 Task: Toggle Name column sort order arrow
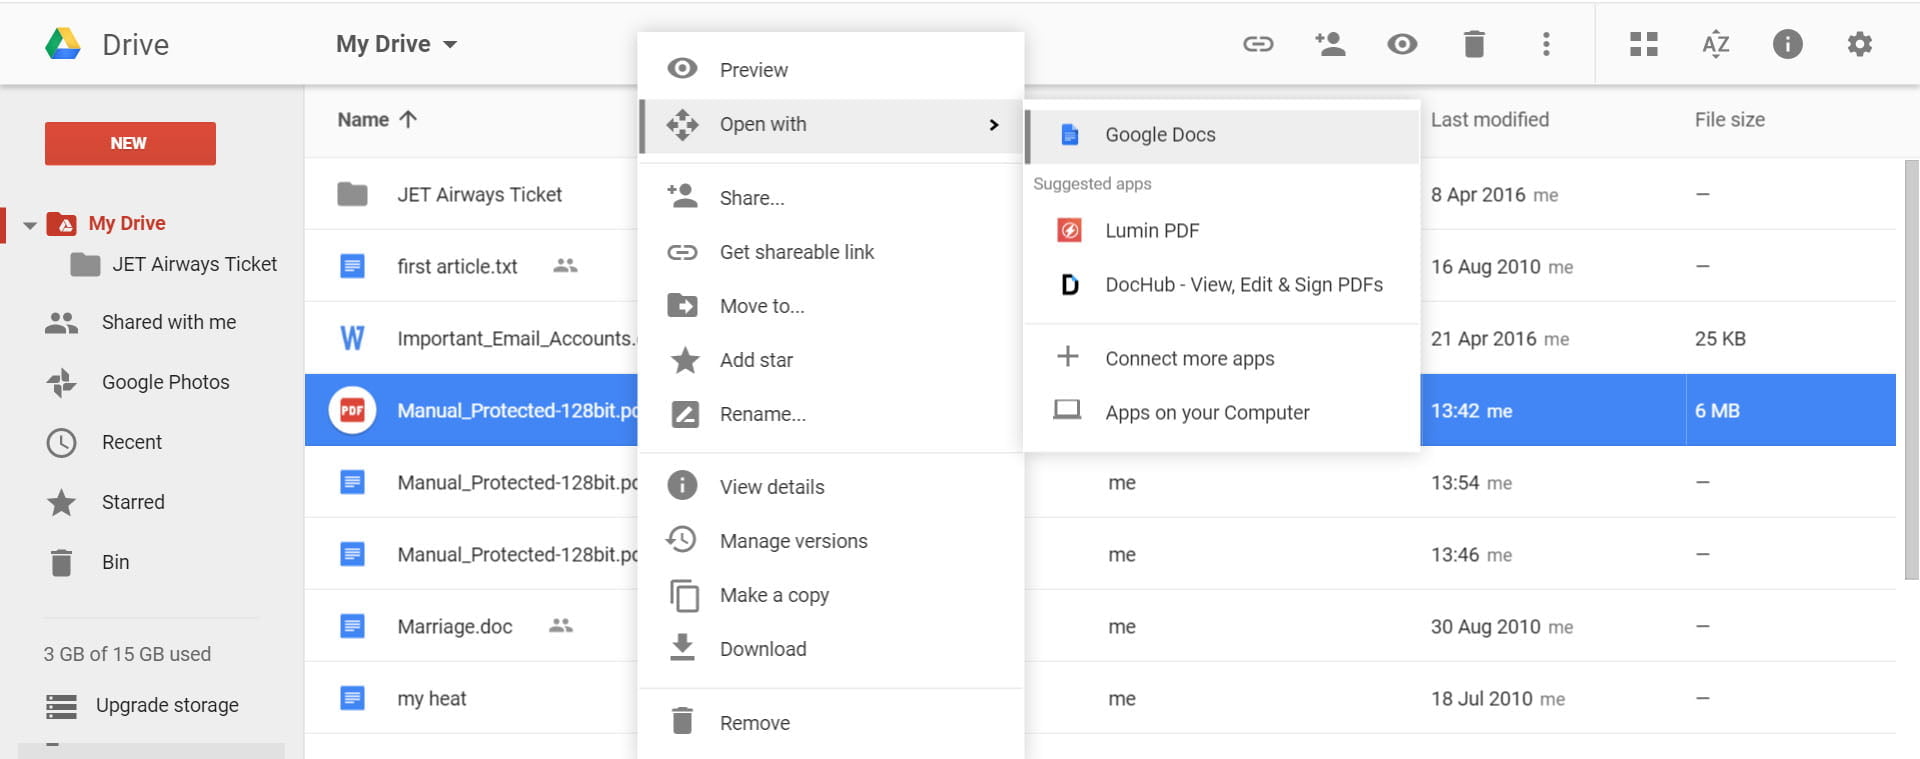pos(408,119)
